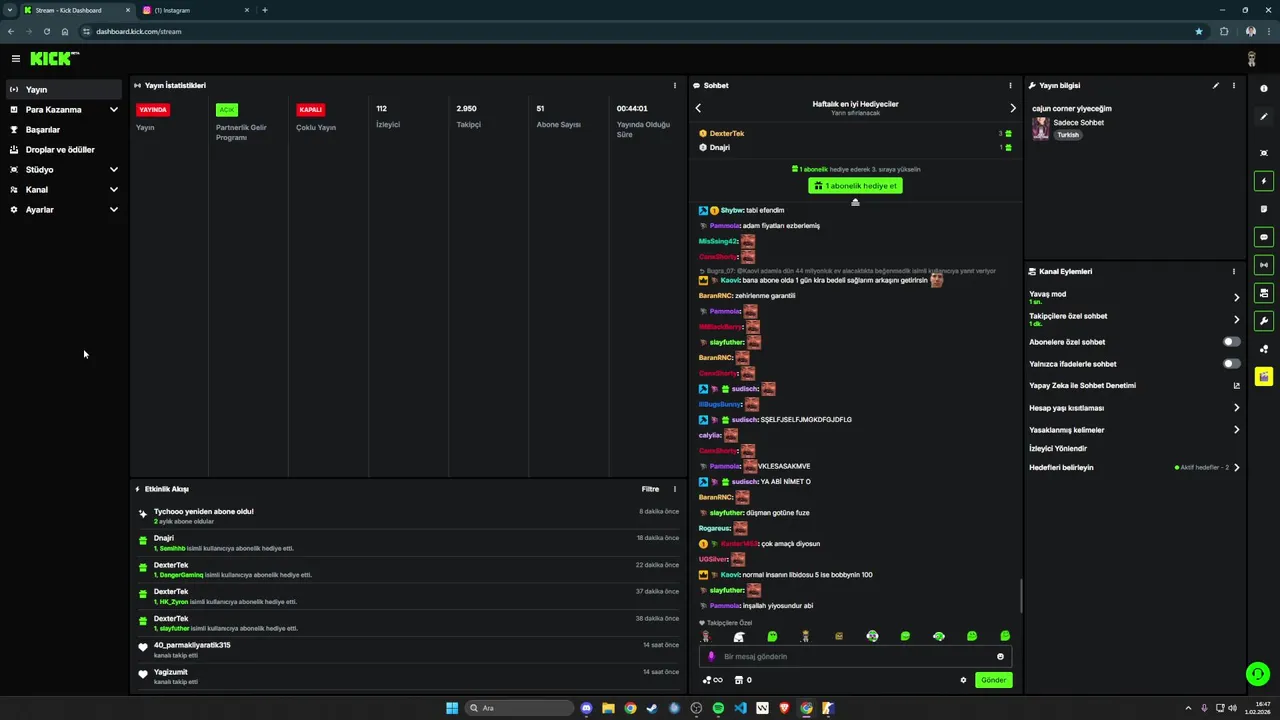This screenshot has height=720, width=1280.
Task: Open a new browser tab
Action: (265, 10)
